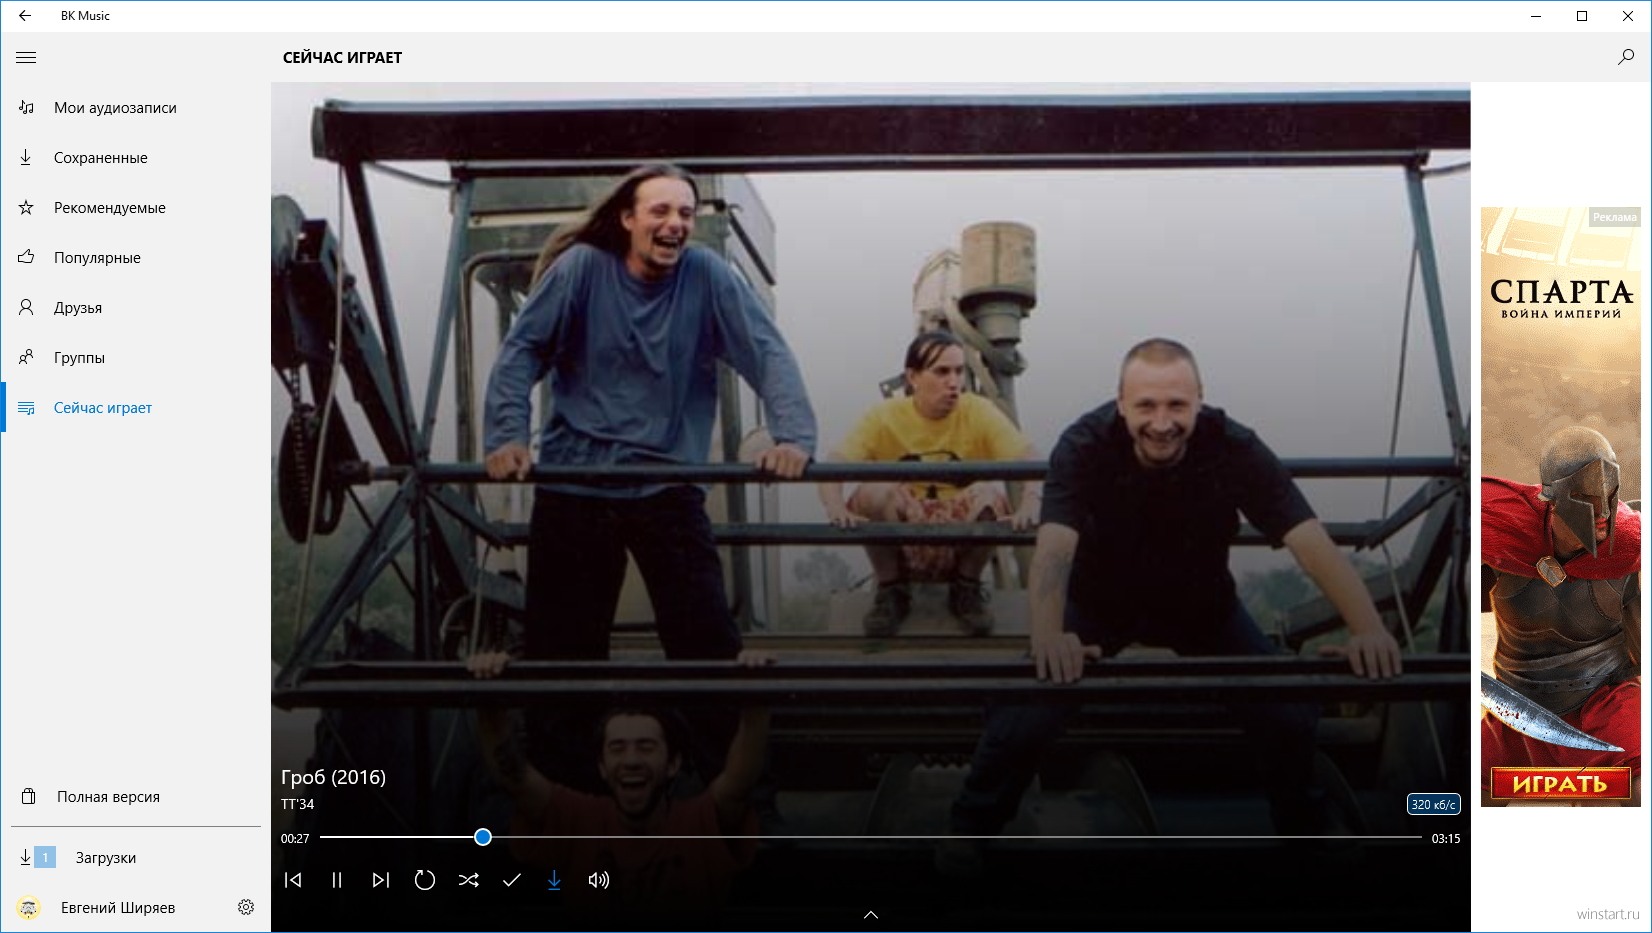Click the 320 кб/с bitrate badge

point(1433,804)
